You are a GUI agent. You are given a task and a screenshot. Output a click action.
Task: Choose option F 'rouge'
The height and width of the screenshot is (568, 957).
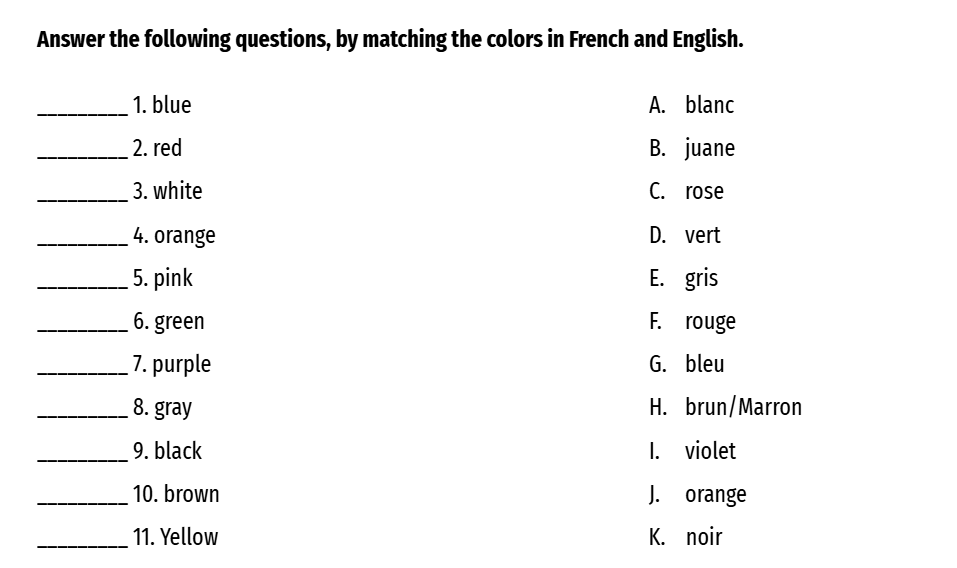point(710,321)
